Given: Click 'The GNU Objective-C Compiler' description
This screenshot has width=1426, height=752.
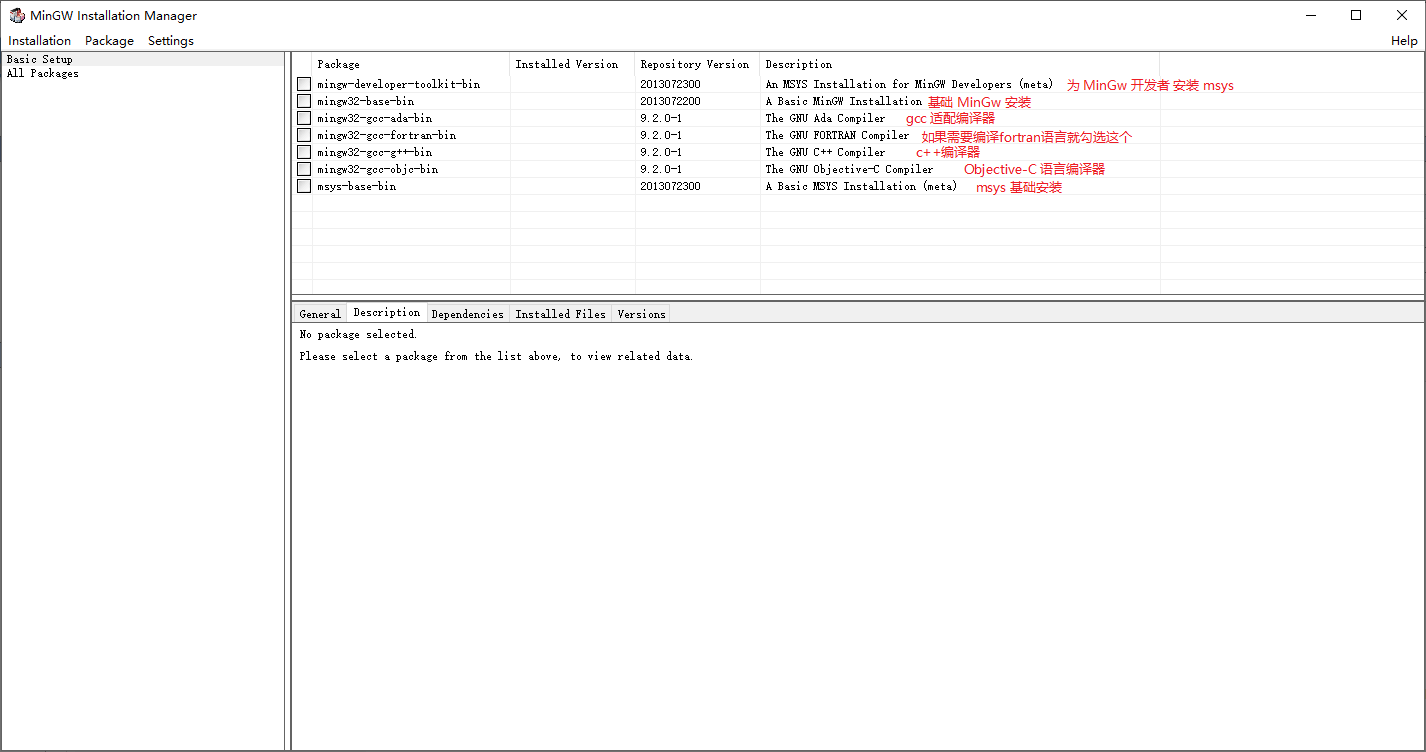Looking at the screenshot, I should pos(850,169).
